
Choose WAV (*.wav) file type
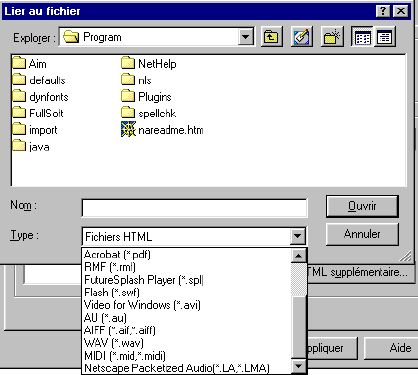coord(187,343)
